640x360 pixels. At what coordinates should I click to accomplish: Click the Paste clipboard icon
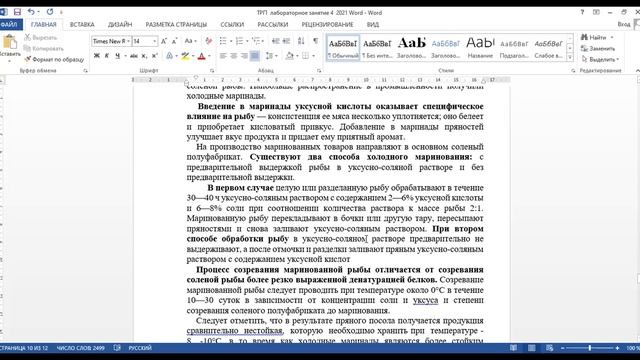9,42
